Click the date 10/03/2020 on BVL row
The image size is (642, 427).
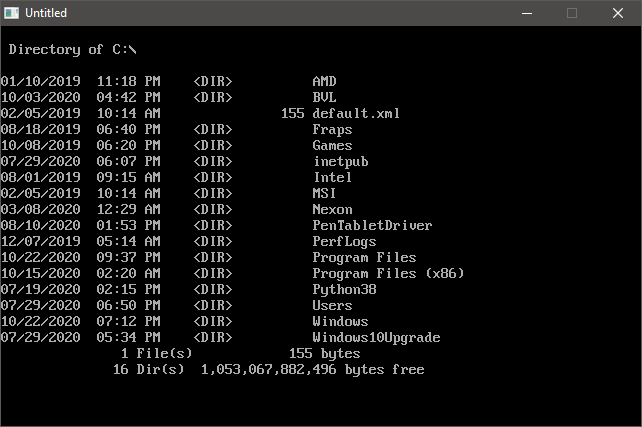(41, 97)
